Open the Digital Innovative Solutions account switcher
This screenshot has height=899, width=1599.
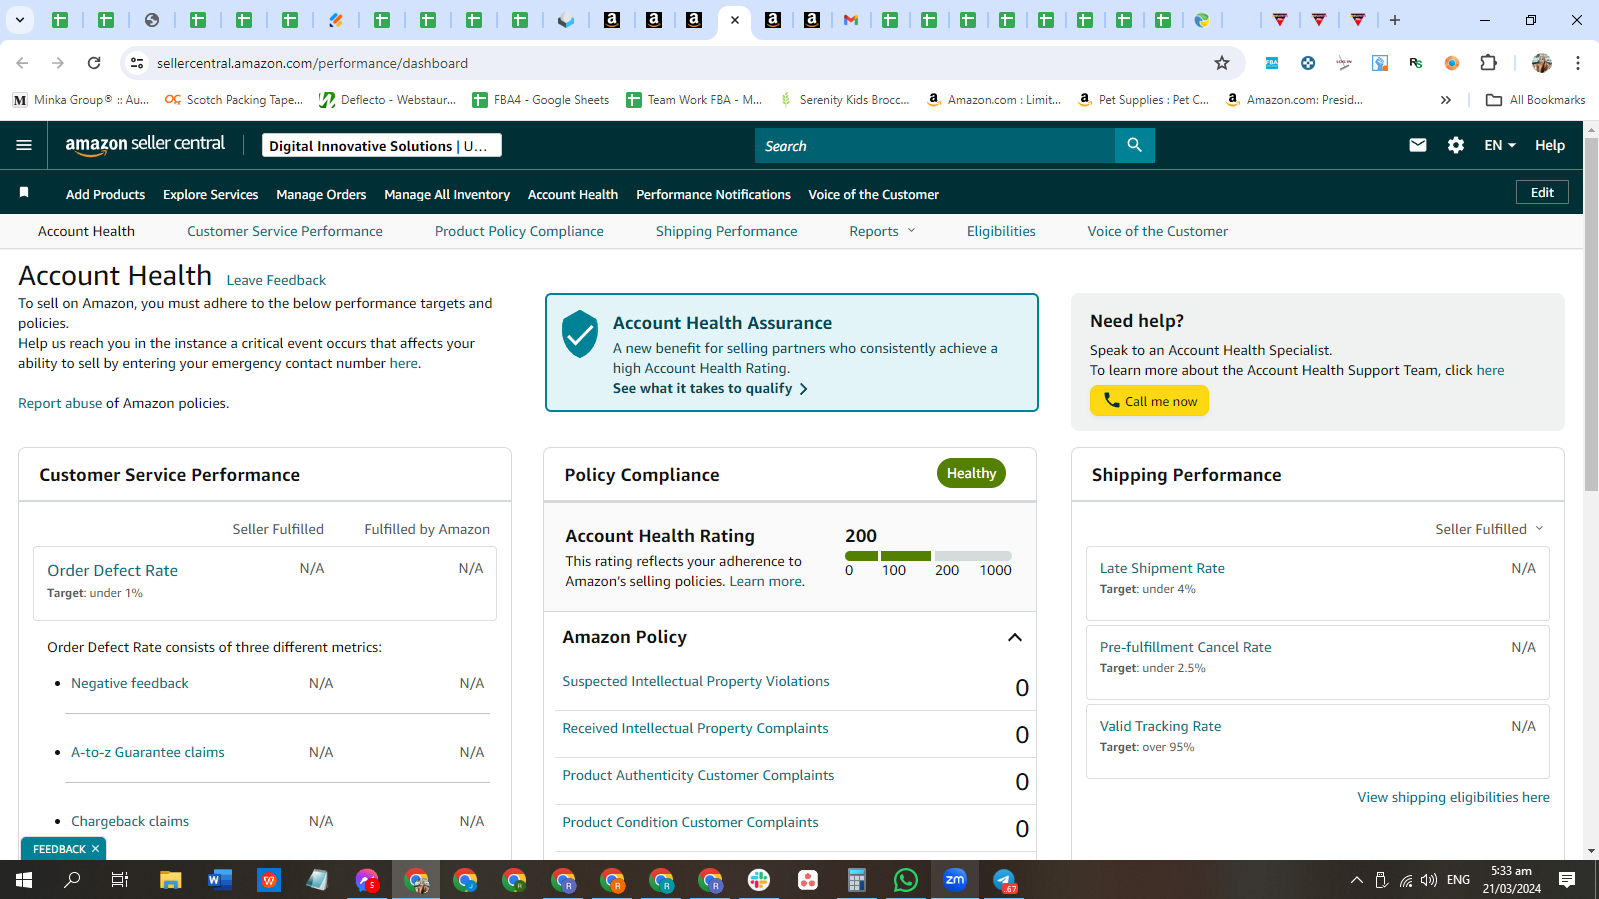pyautogui.click(x=382, y=146)
